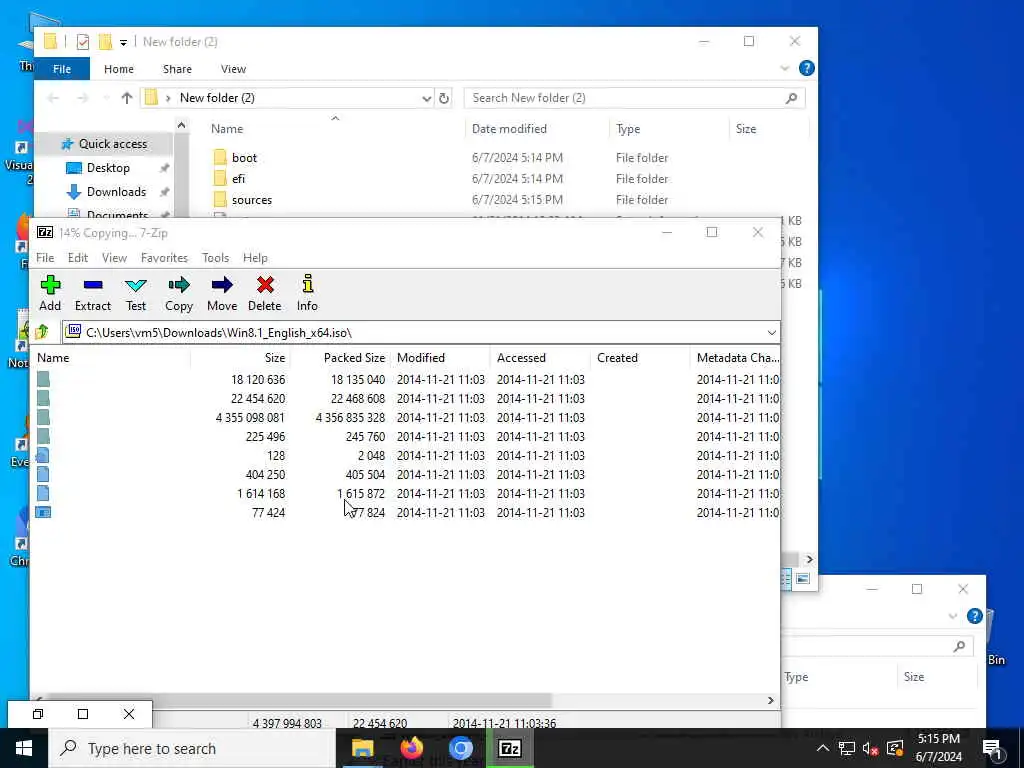Viewport: 1024px width, 768px height.
Task: Select the row with size 1 614 168
Action: tap(405, 494)
